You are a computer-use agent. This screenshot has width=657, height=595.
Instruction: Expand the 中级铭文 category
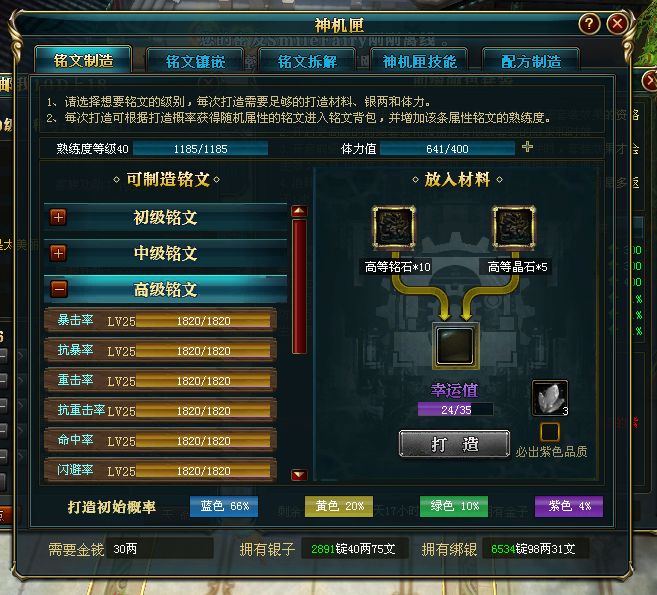click(x=58, y=253)
